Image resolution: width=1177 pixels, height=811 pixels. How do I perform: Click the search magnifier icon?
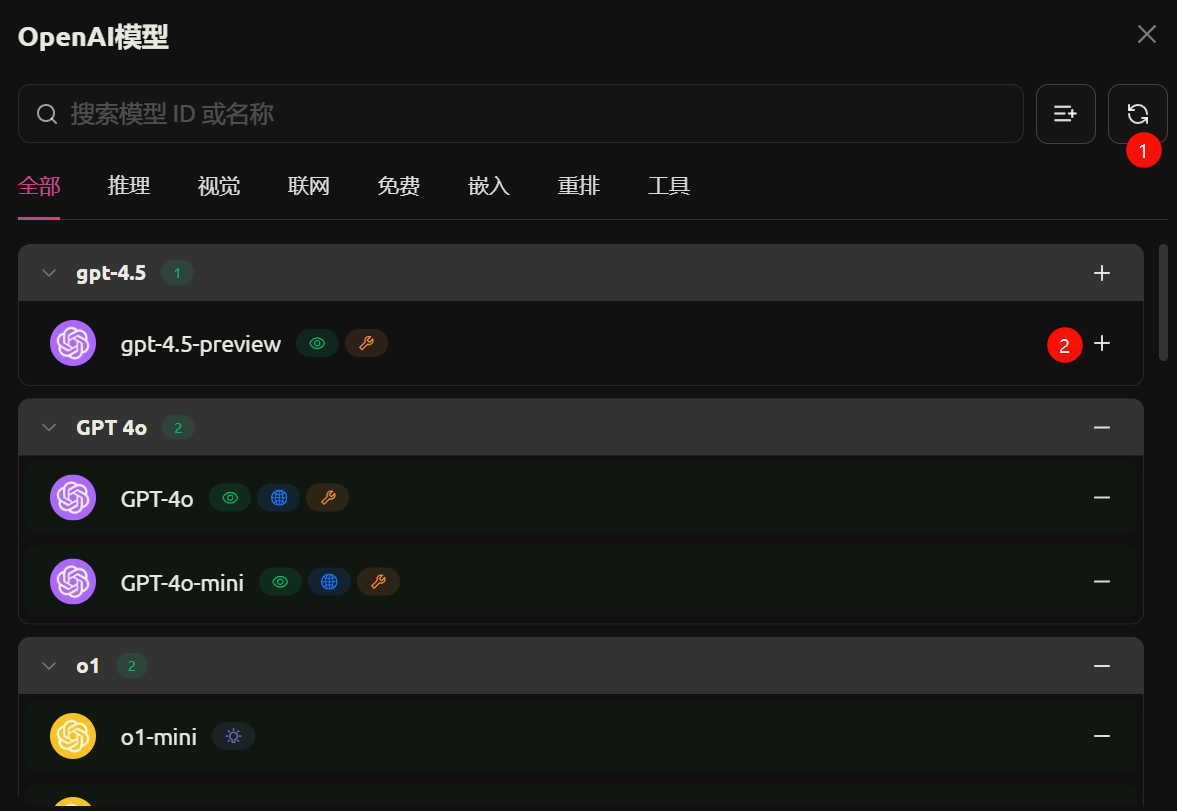click(47, 114)
